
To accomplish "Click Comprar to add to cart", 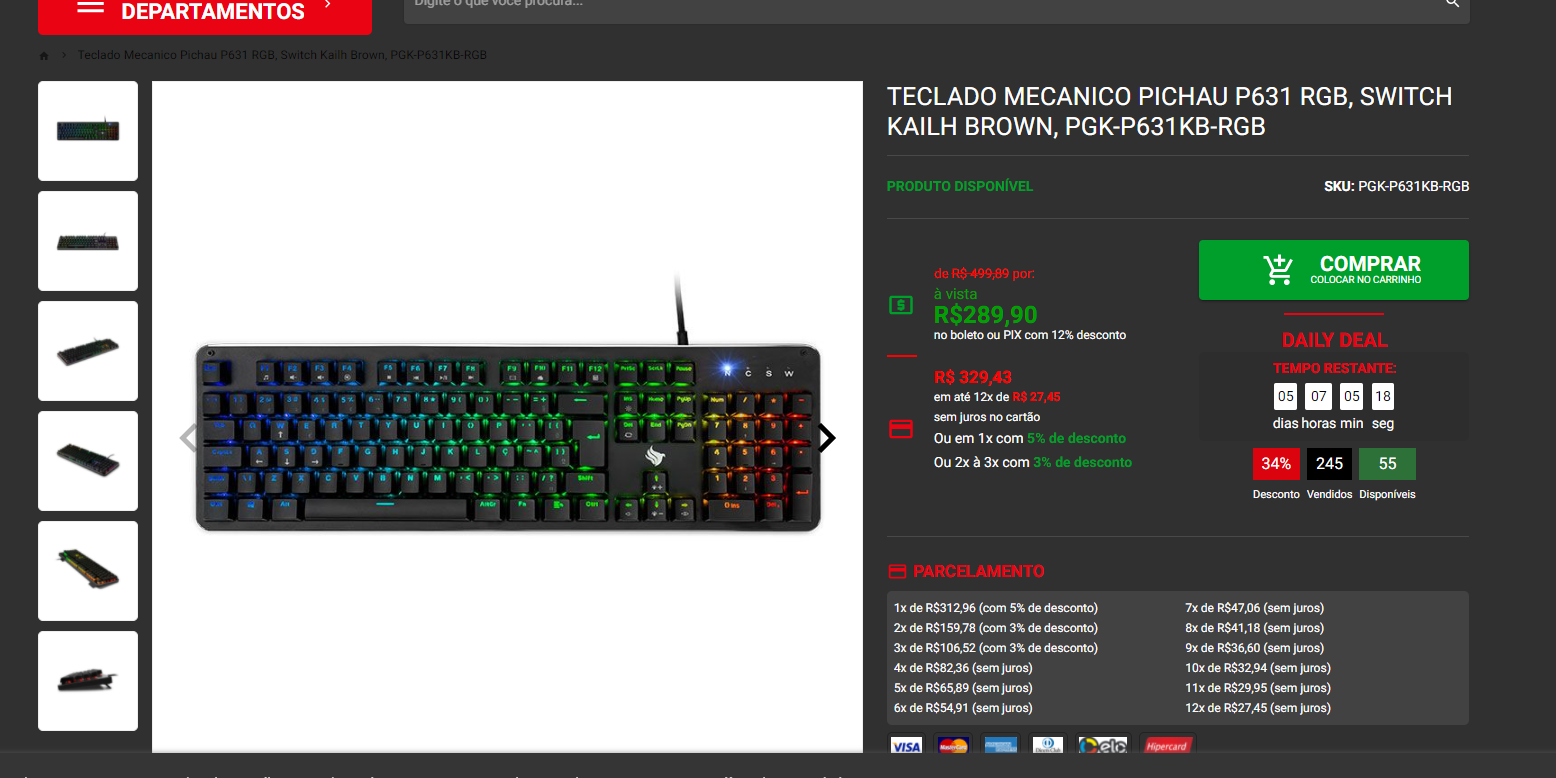I will [1334, 270].
